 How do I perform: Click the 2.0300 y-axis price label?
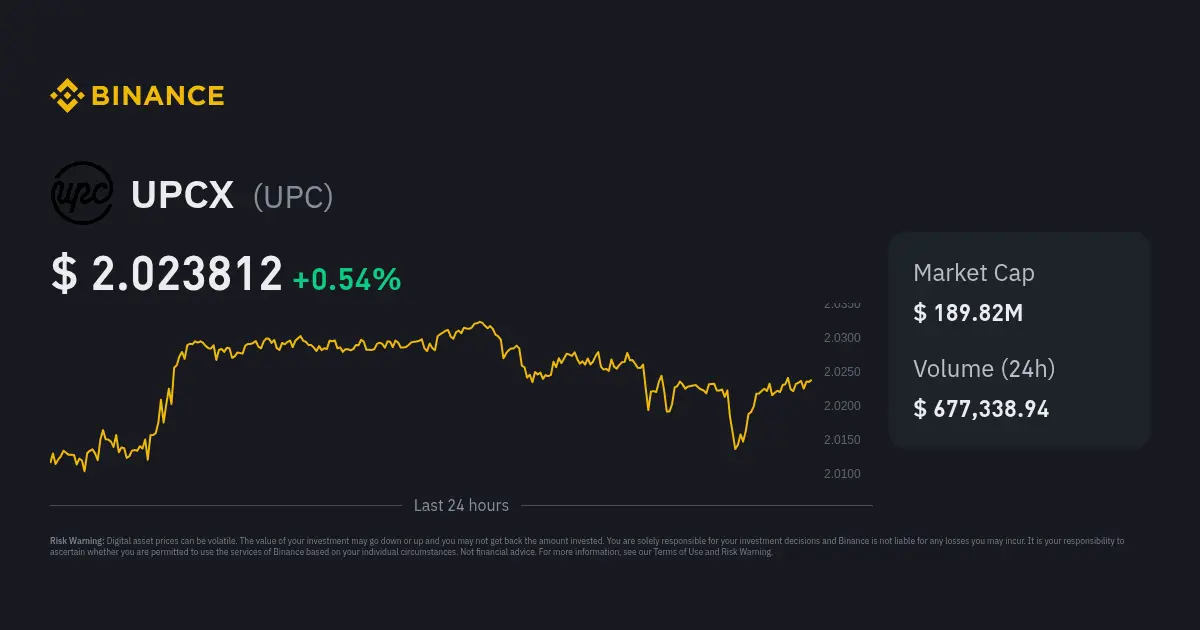coord(842,338)
